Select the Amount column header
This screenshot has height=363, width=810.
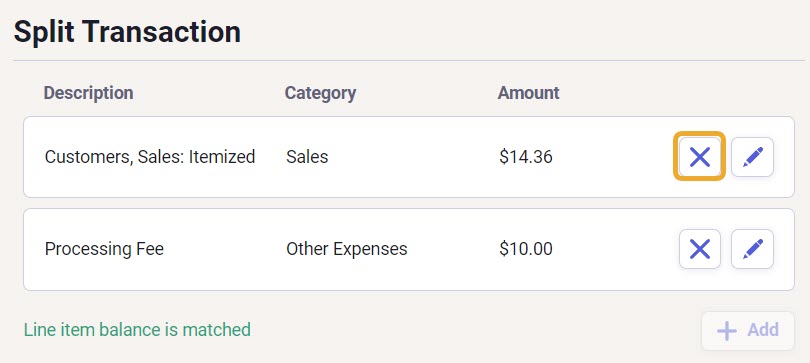tap(528, 93)
